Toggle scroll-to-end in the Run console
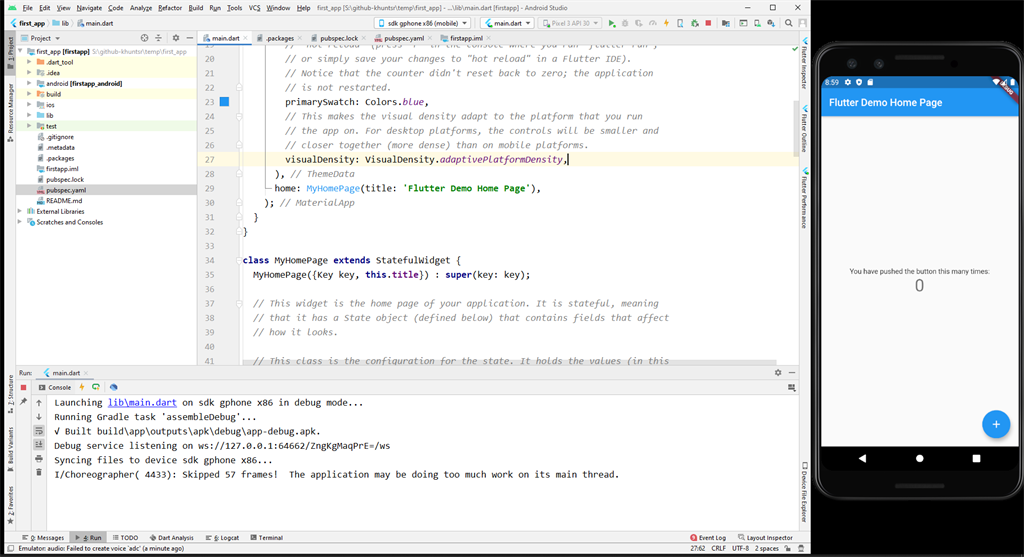The width and height of the screenshot is (1024, 557). pyautogui.click(x=39, y=444)
